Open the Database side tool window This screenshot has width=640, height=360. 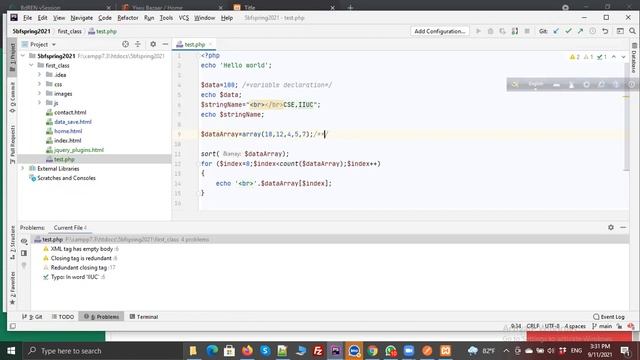point(634,58)
